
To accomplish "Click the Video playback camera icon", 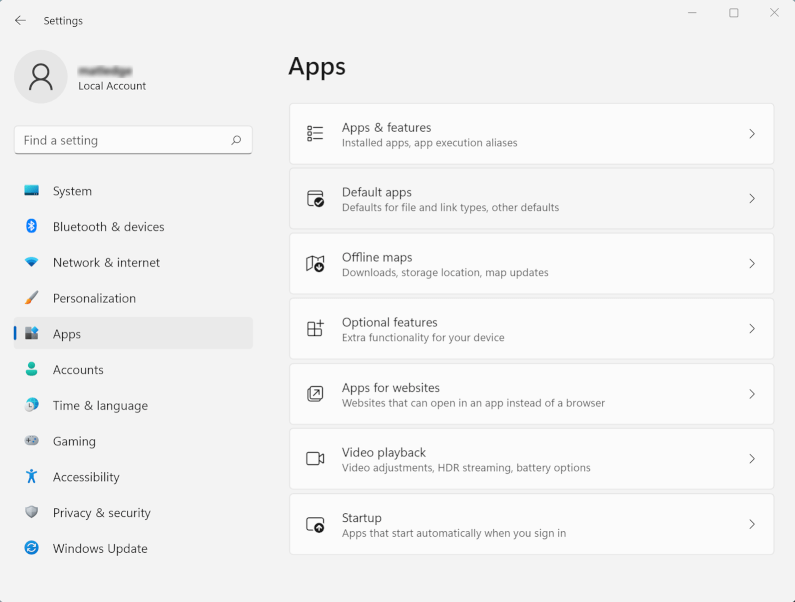I will tap(315, 458).
